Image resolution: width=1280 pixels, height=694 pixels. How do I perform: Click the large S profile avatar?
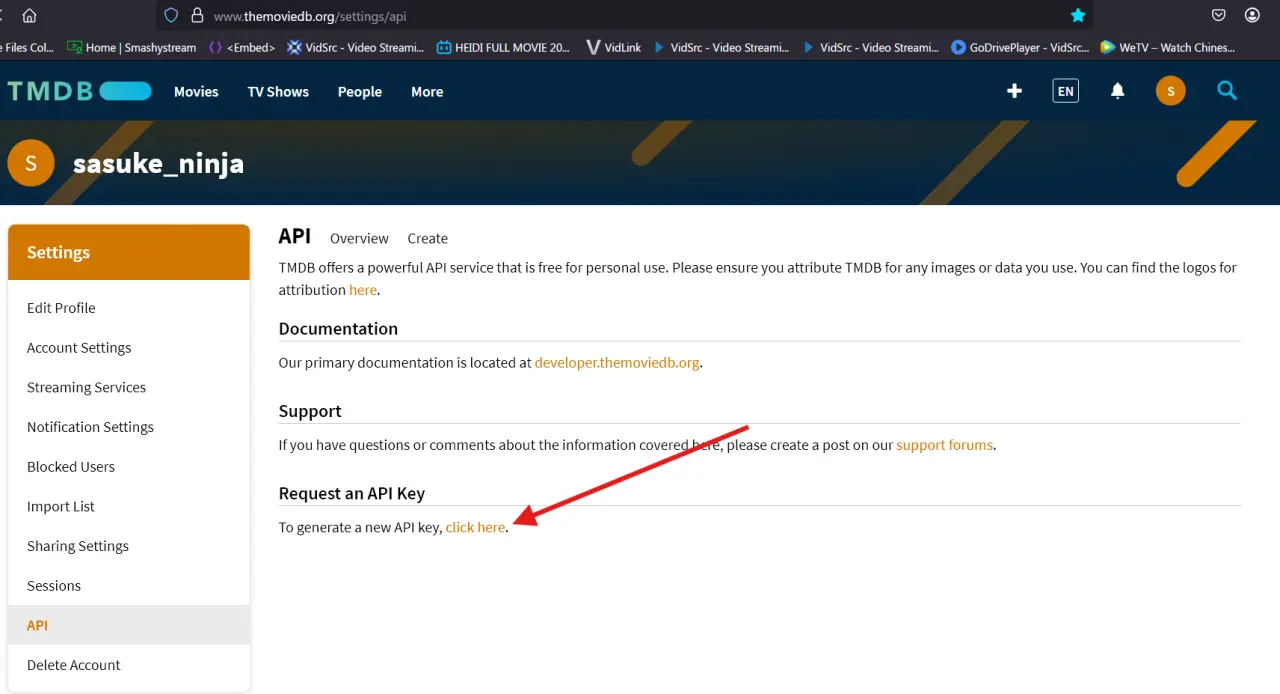[31, 163]
